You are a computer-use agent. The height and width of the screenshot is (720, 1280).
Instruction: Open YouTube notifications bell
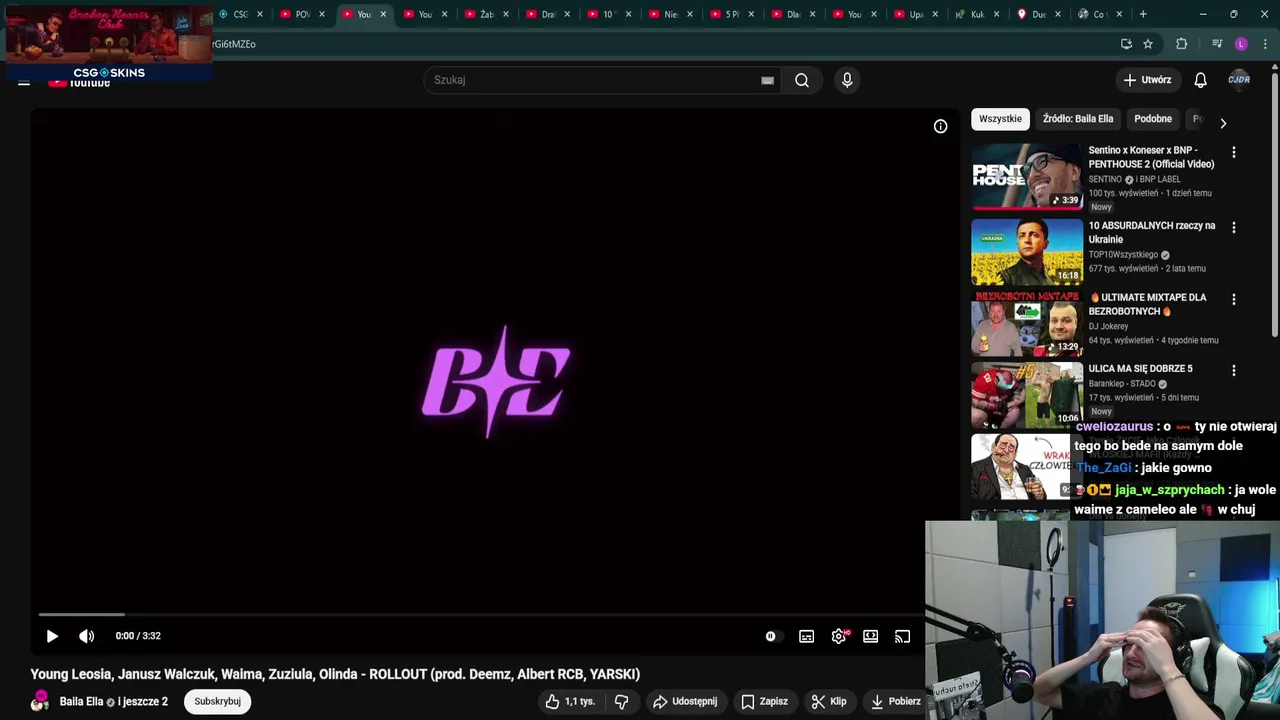[x=1200, y=80]
